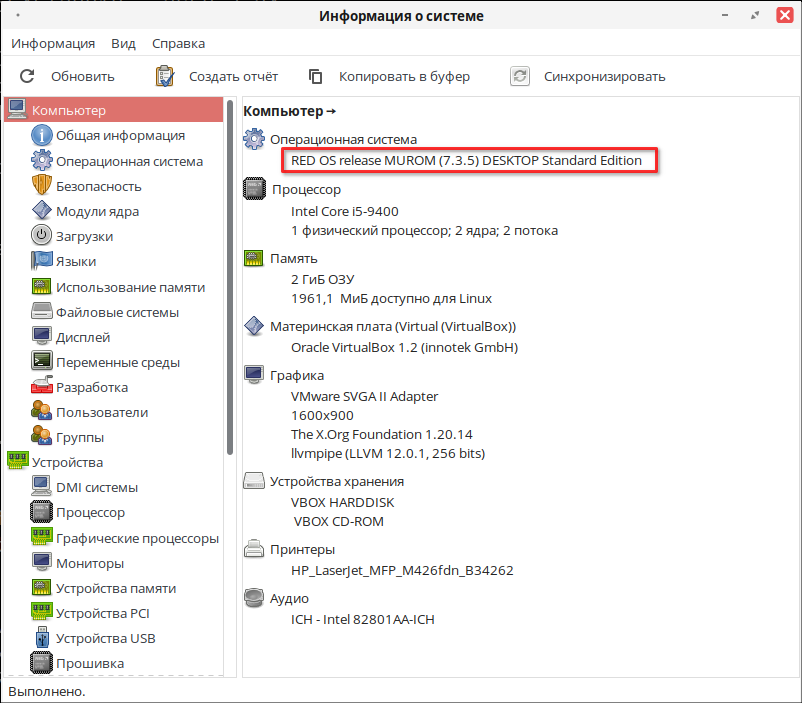Click the Модули ядра diamond icon
This screenshot has height=703, width=802.
click(x=41, y=210)
